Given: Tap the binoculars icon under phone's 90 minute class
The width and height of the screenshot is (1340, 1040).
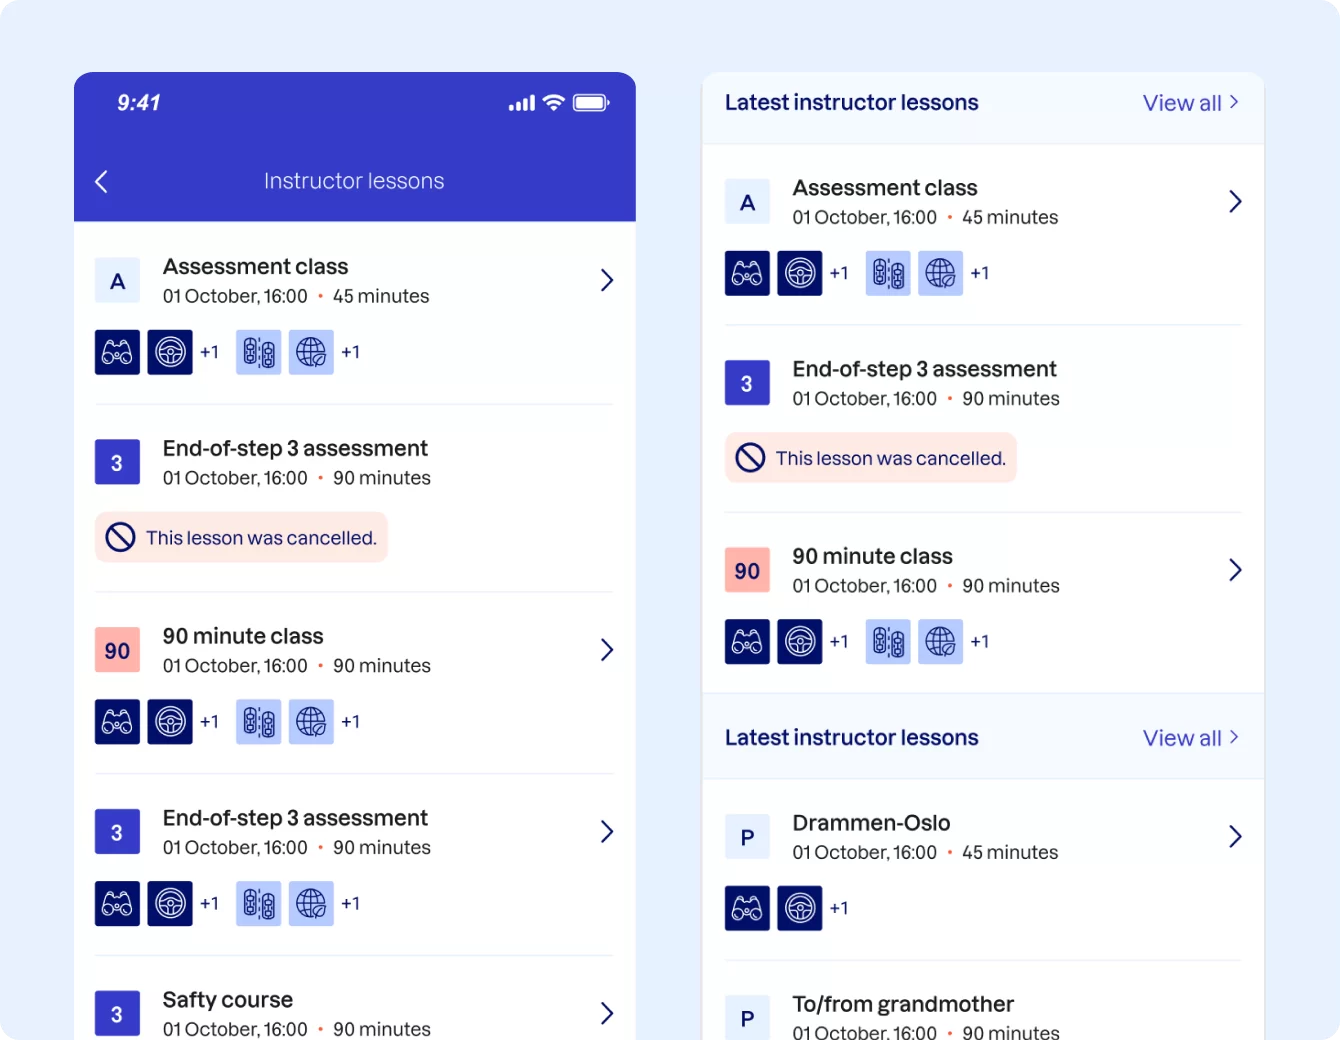Looking at the screenshot, I should (117, 722).
